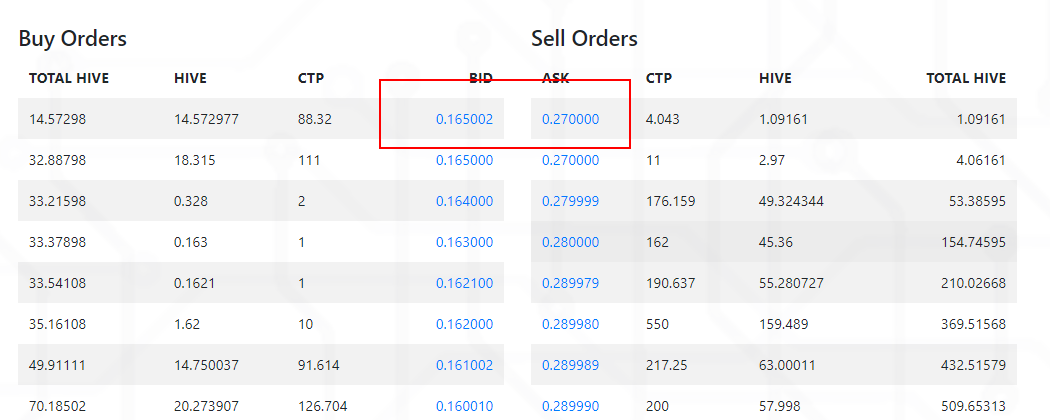The width and height of the screenshot is (1050, 420).
Task: Click ask 0.270000 in the 4.043 CTP row
Action: (x=571, y=119)
